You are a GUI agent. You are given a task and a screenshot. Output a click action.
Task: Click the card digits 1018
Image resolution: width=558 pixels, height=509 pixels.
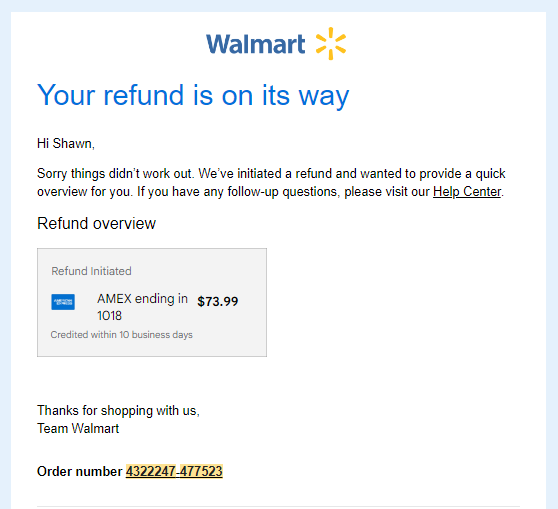109,316
